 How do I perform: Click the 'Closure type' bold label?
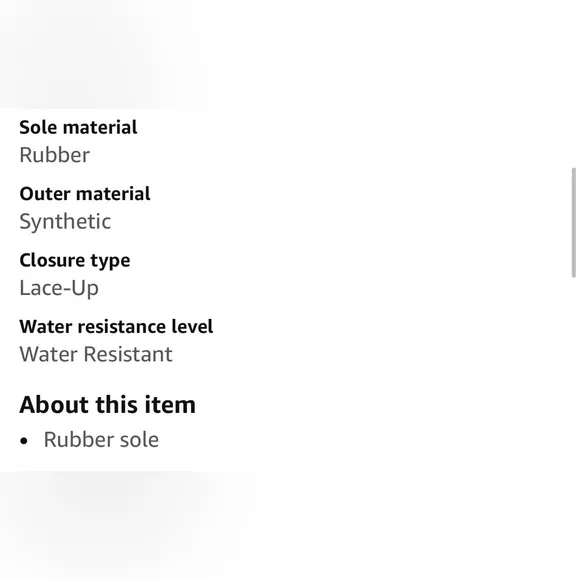[x=75, y=261]
